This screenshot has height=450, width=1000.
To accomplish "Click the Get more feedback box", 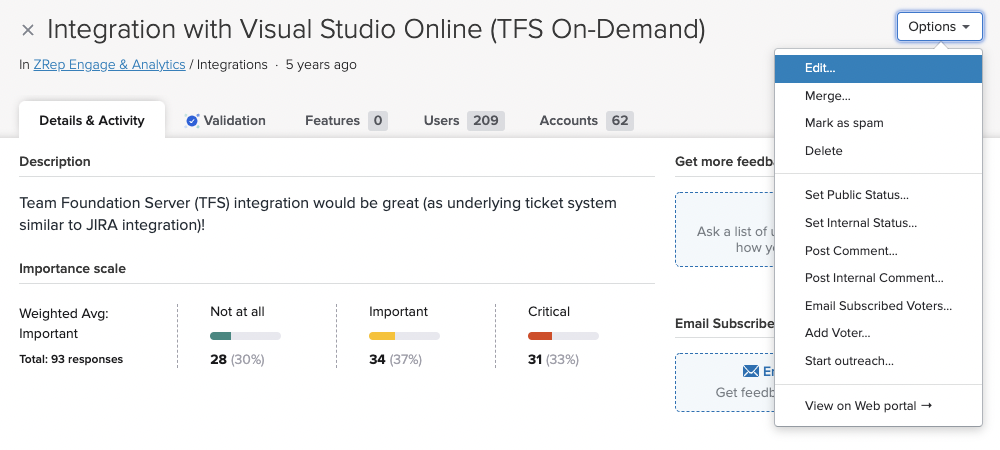I will tap(725, 229).
